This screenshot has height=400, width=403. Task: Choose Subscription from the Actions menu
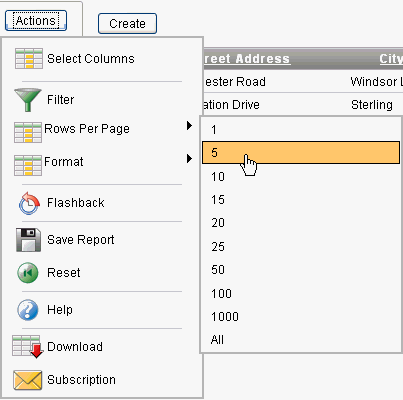tap(81, 380)
